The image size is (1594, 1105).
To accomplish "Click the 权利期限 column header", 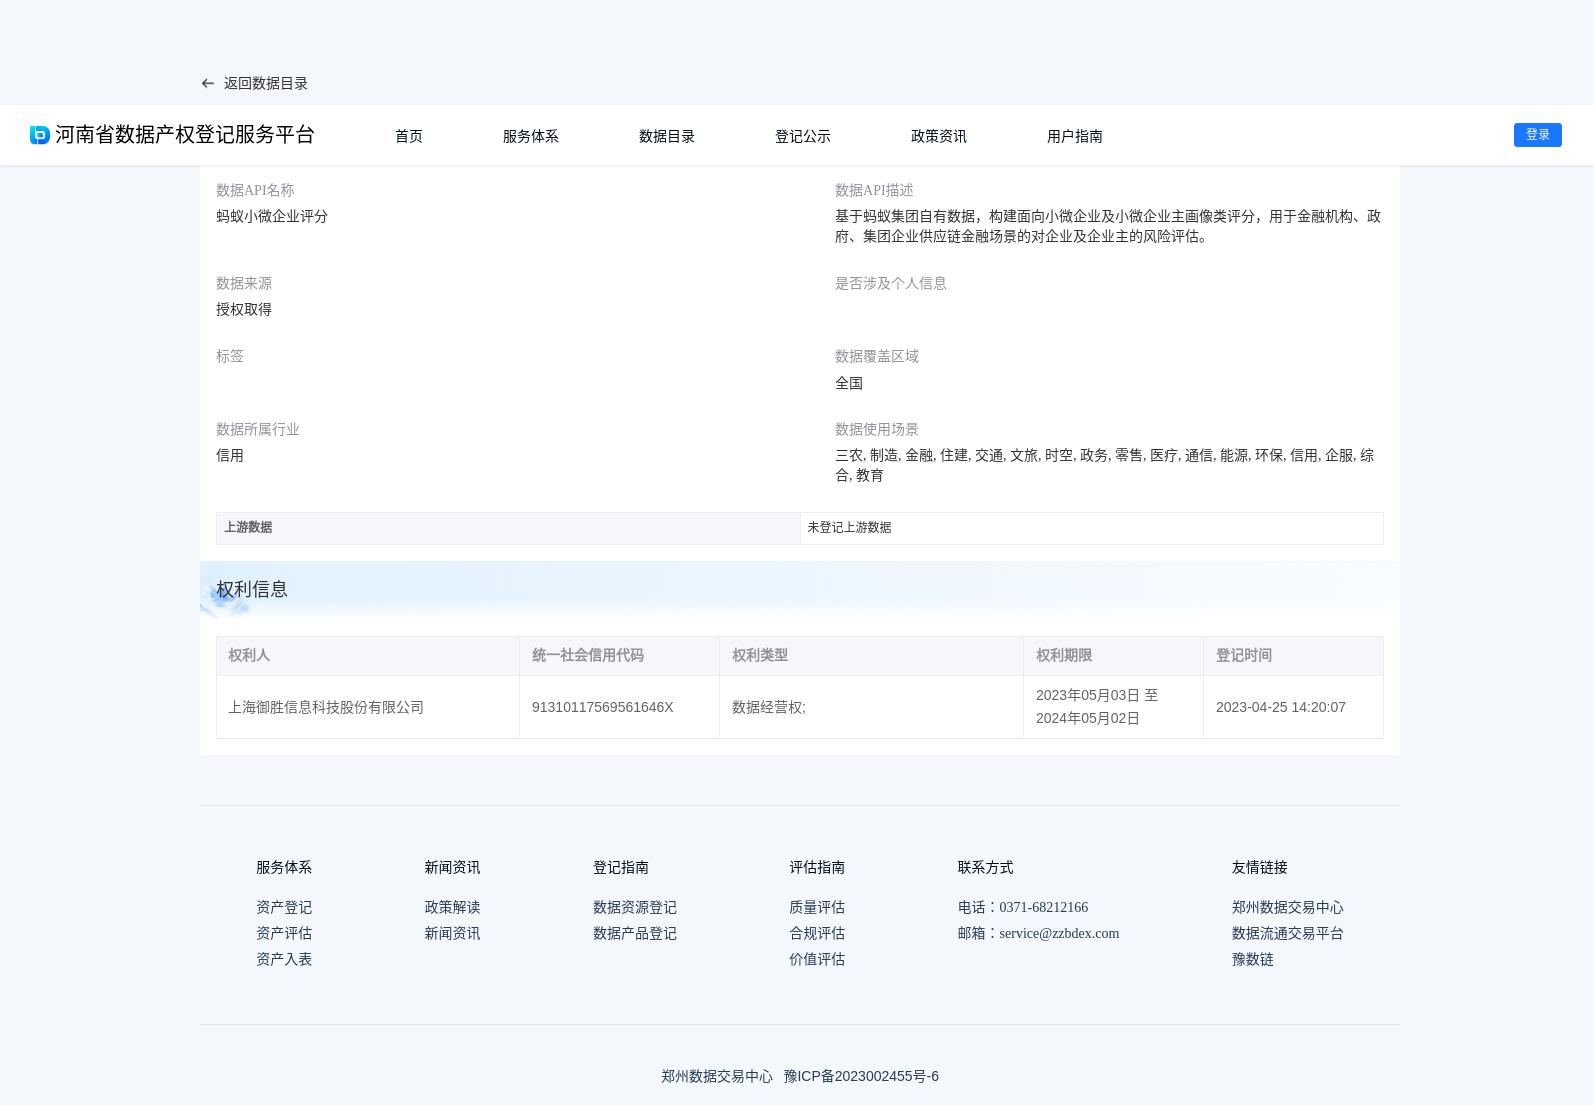I will 1113,656.
